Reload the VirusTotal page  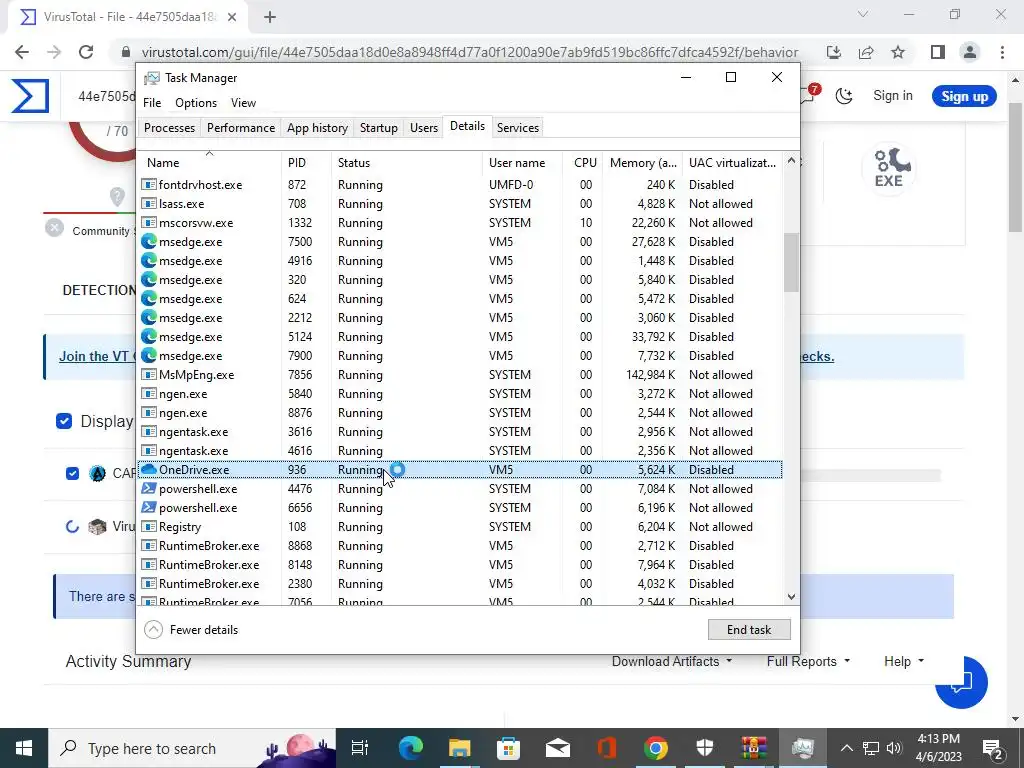(x=86, y=52)
